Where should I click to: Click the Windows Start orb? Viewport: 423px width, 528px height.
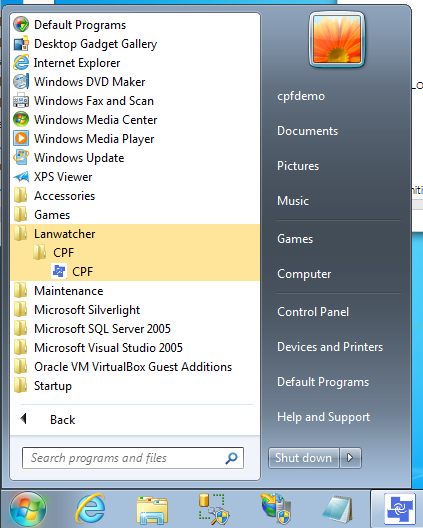point(28,509)
